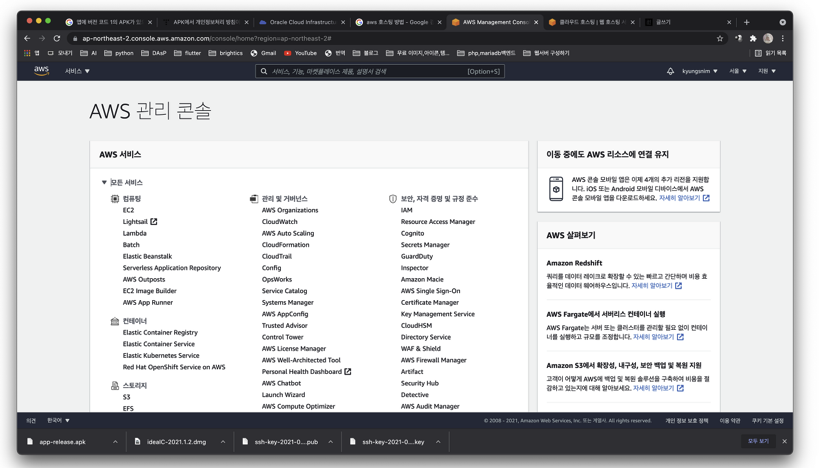Open the Seoul region dropdown
Screen dimensions: 819x468
coord(738,71)
